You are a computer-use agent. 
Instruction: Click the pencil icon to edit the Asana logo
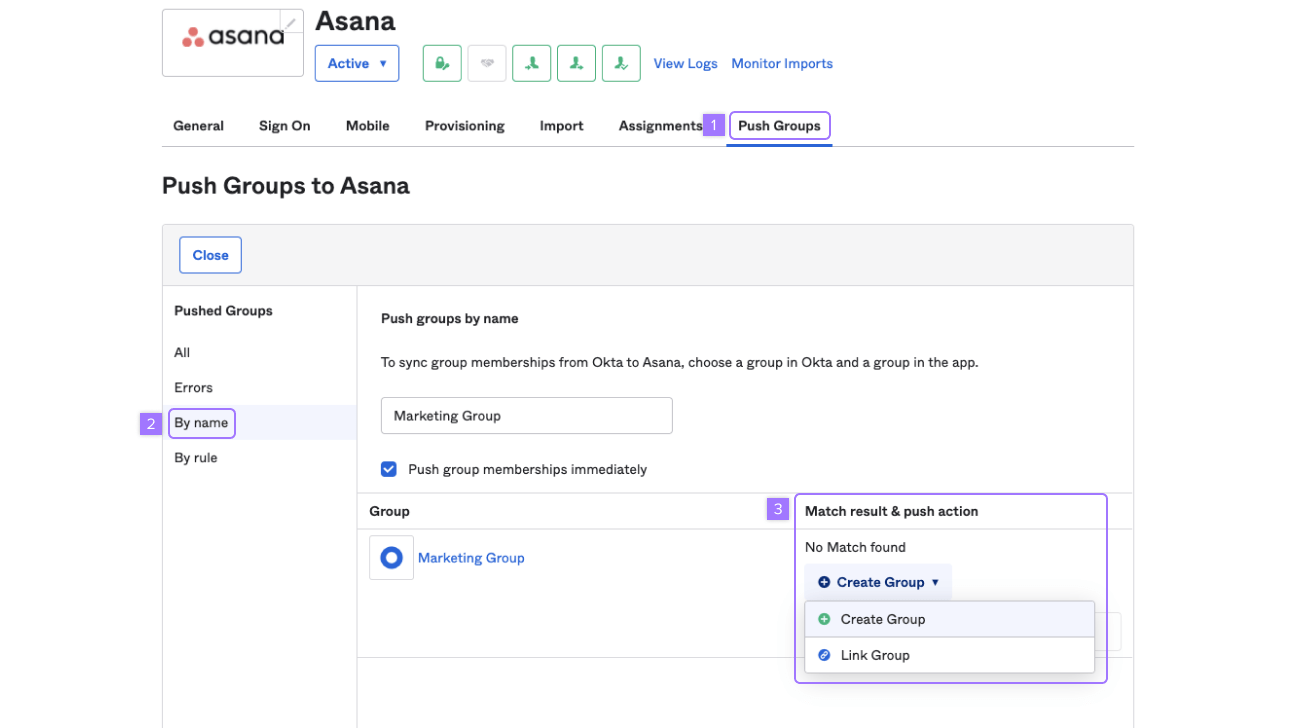pyautogui.click(x=291, y=22)
